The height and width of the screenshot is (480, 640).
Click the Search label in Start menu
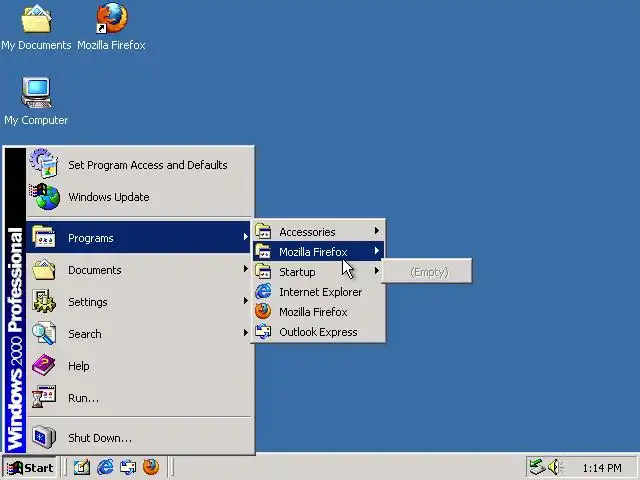tap(85, 334)
